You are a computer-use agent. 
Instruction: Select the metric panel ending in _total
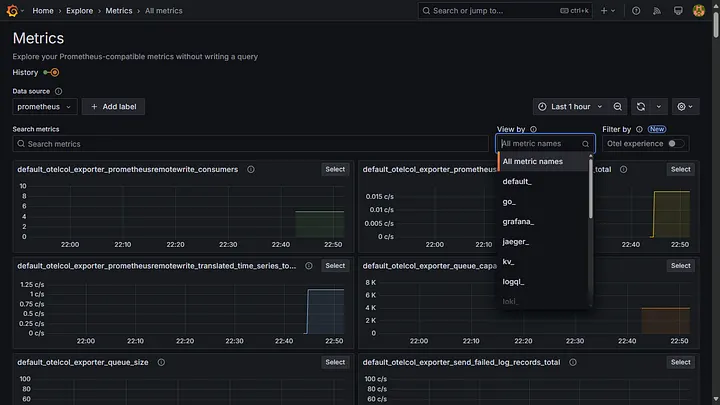(x=681, y=169)
